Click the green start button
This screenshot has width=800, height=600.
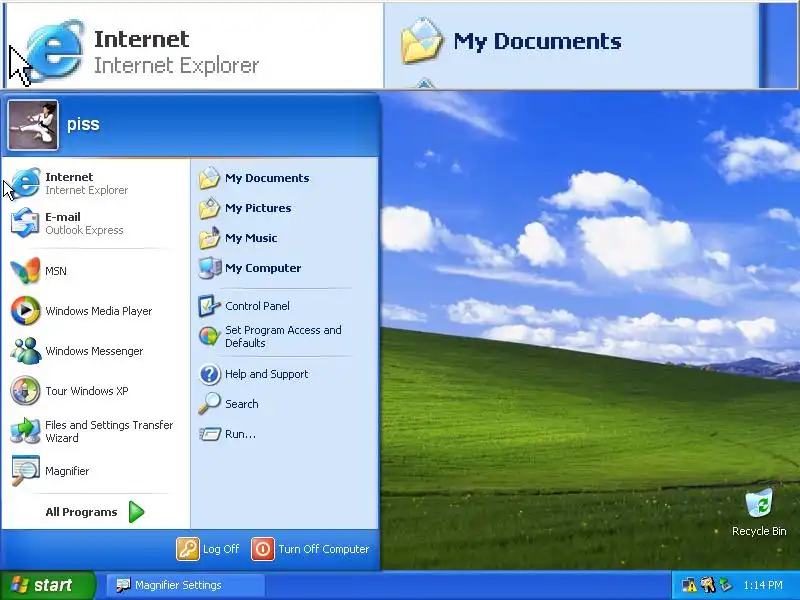pos(48,585)
